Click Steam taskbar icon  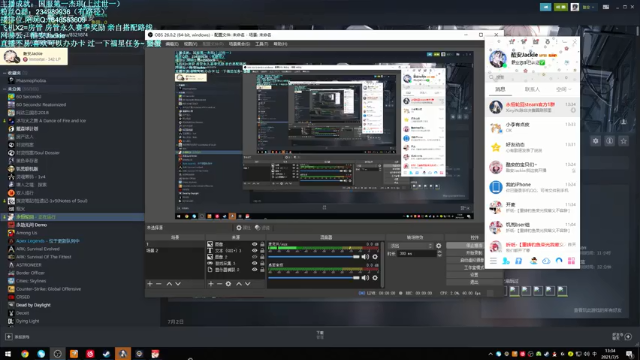[x=107, y=354]
